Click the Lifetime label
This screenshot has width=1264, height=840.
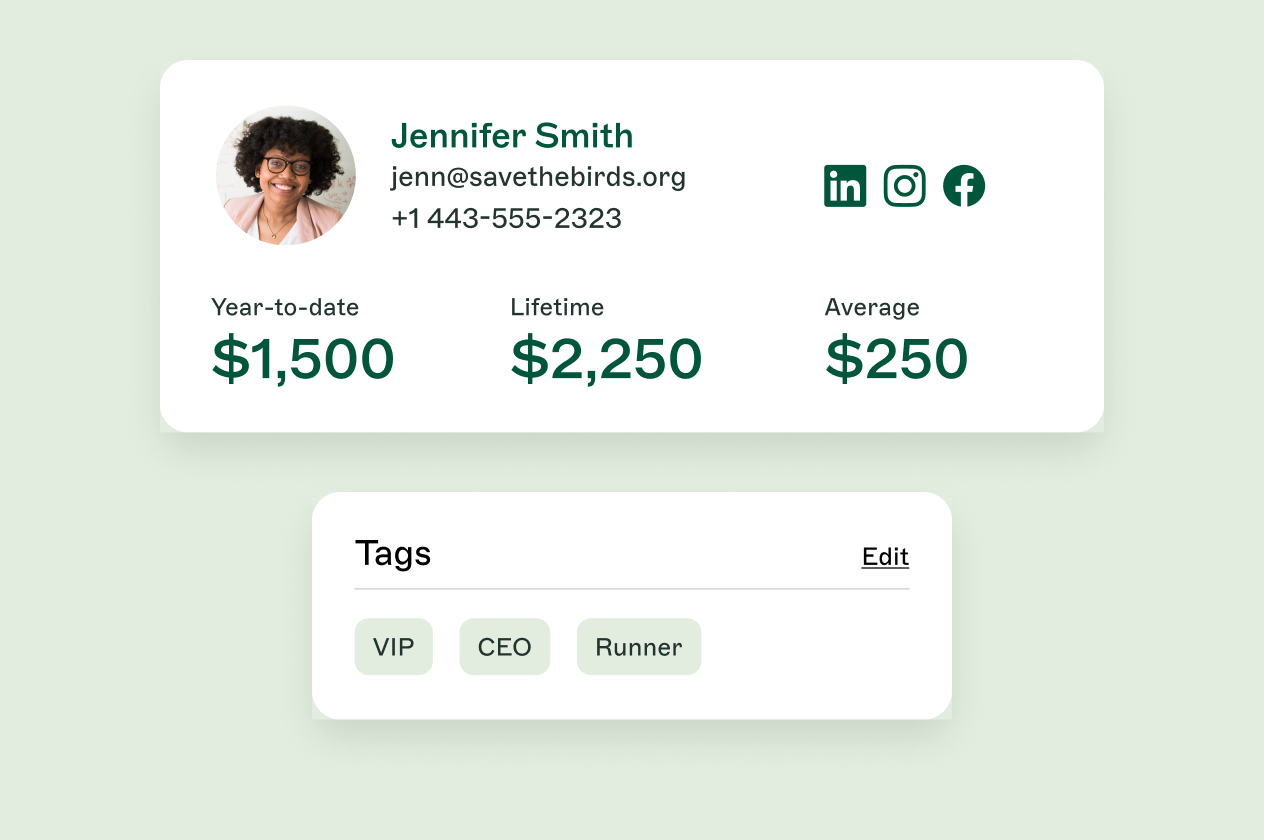[x=557, y=307]
